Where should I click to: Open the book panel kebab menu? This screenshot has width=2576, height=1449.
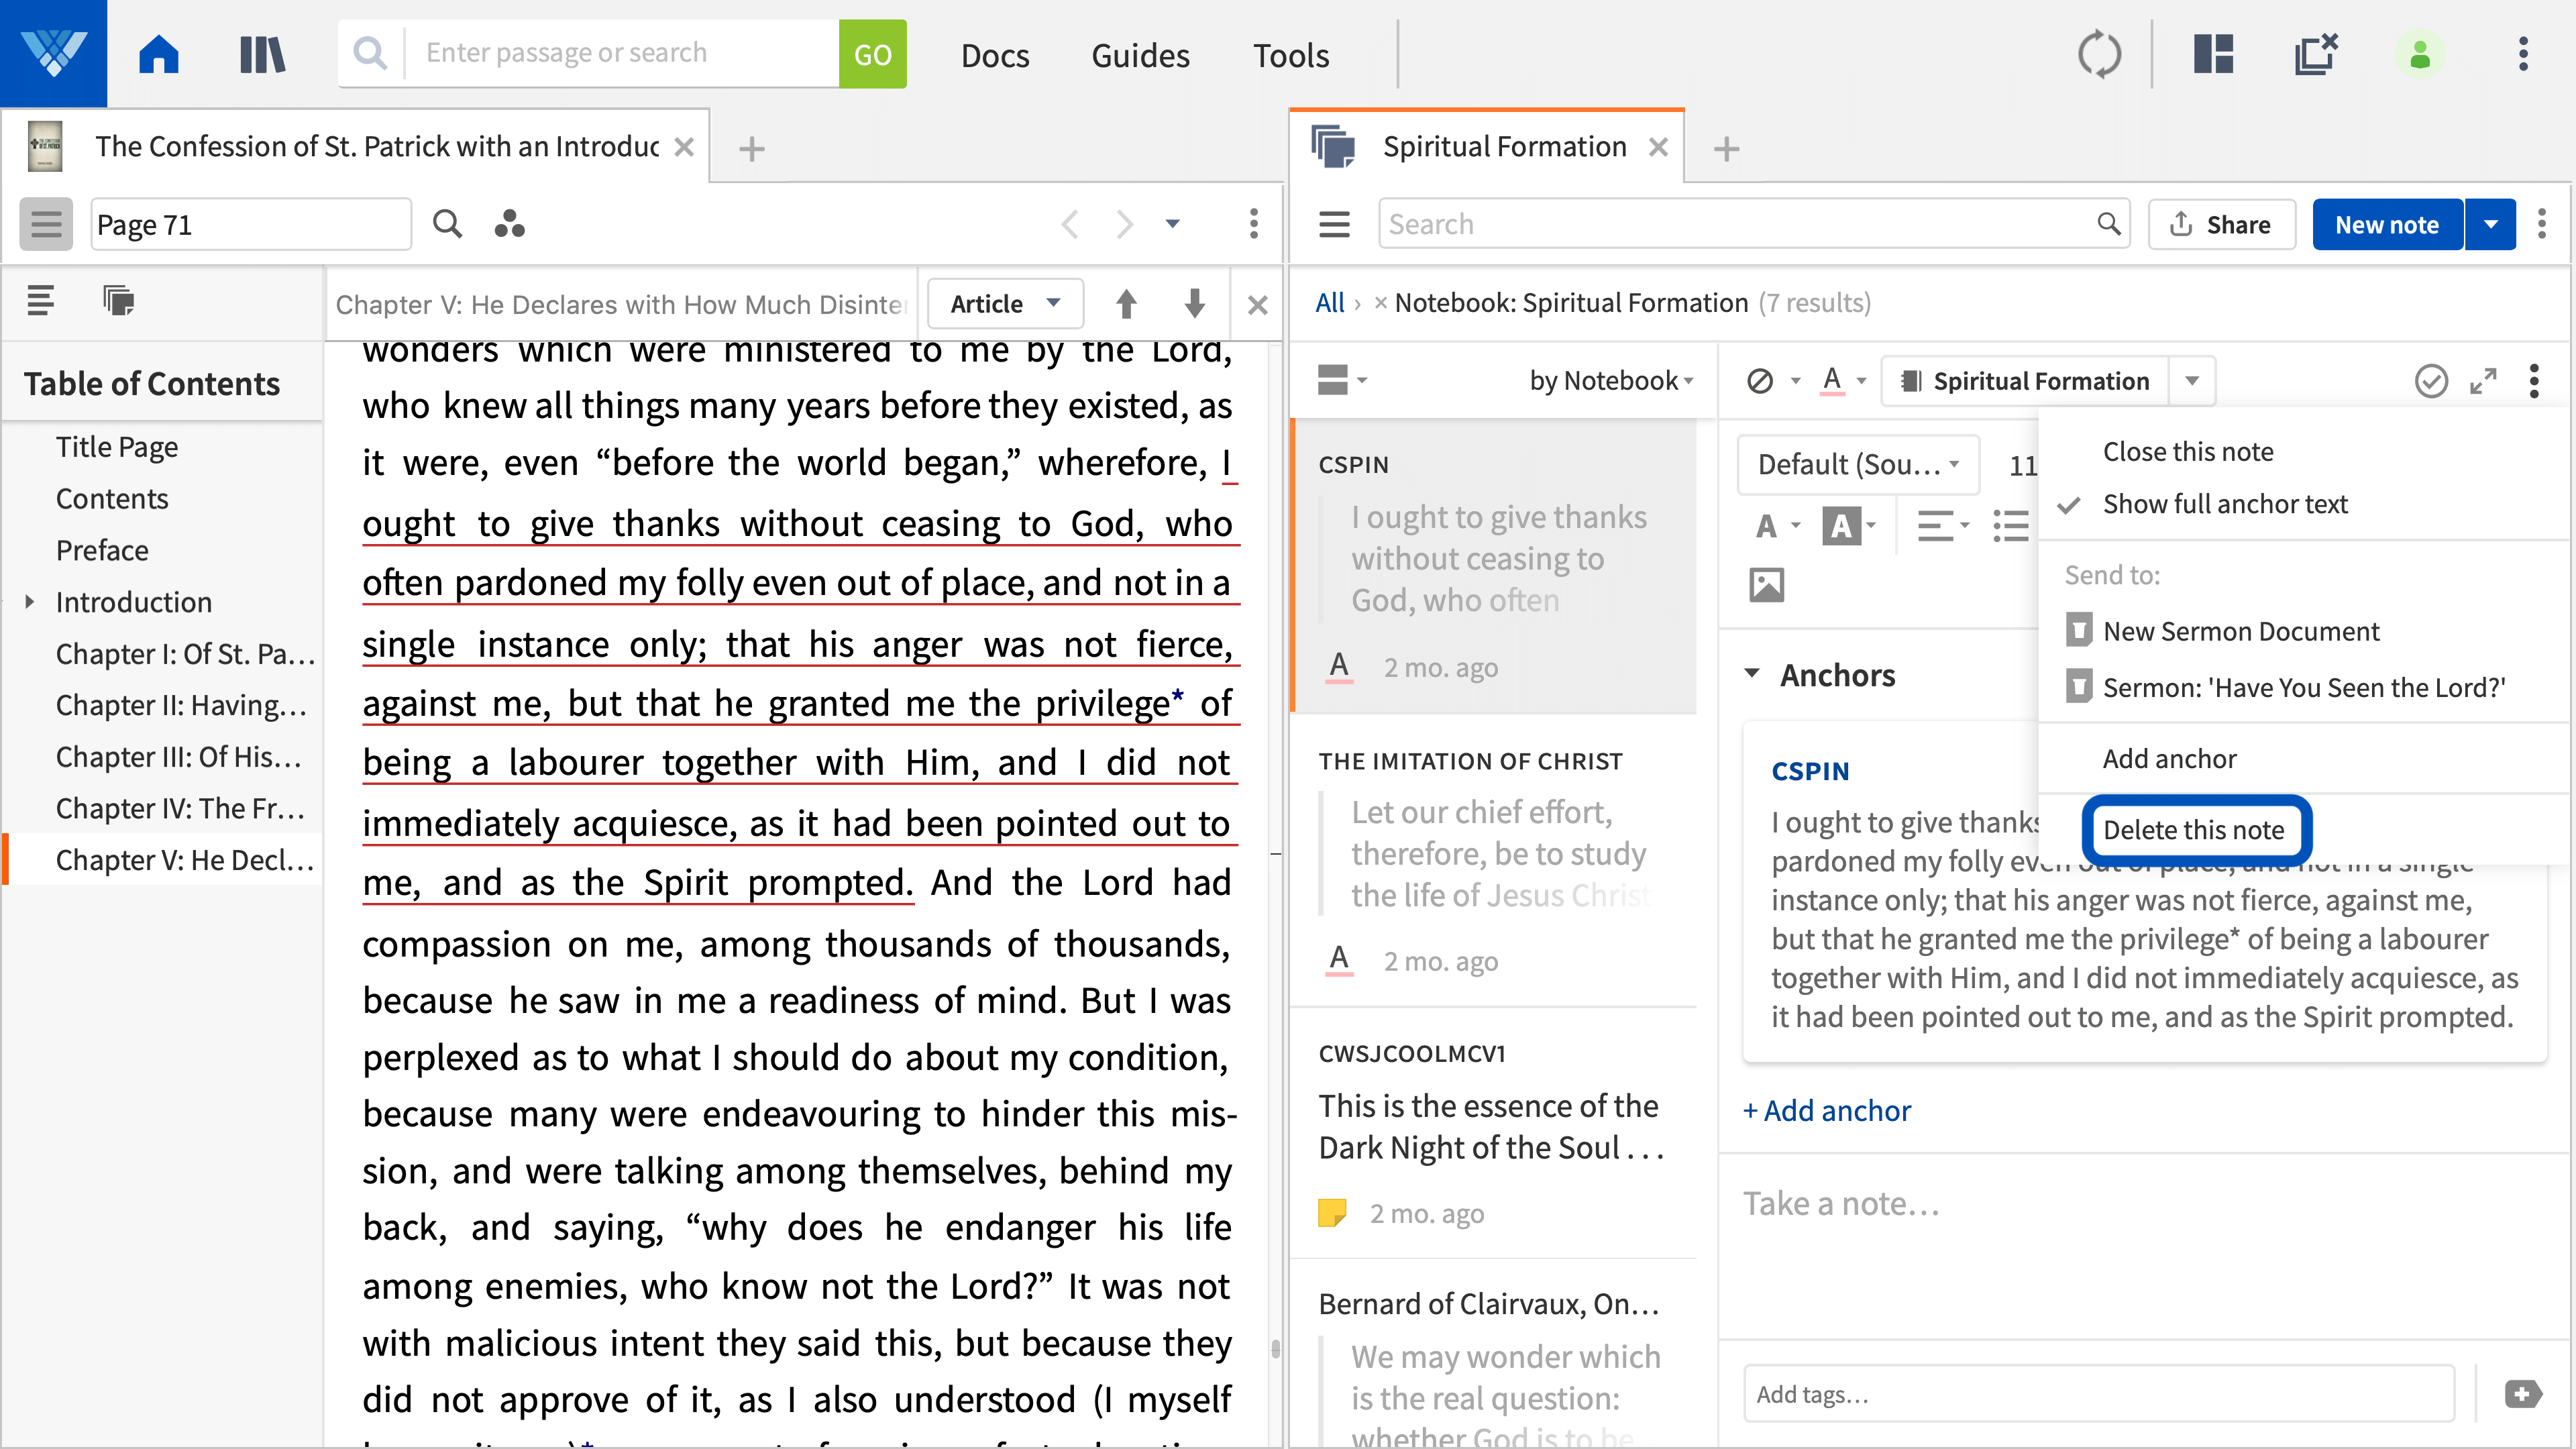1253,224
